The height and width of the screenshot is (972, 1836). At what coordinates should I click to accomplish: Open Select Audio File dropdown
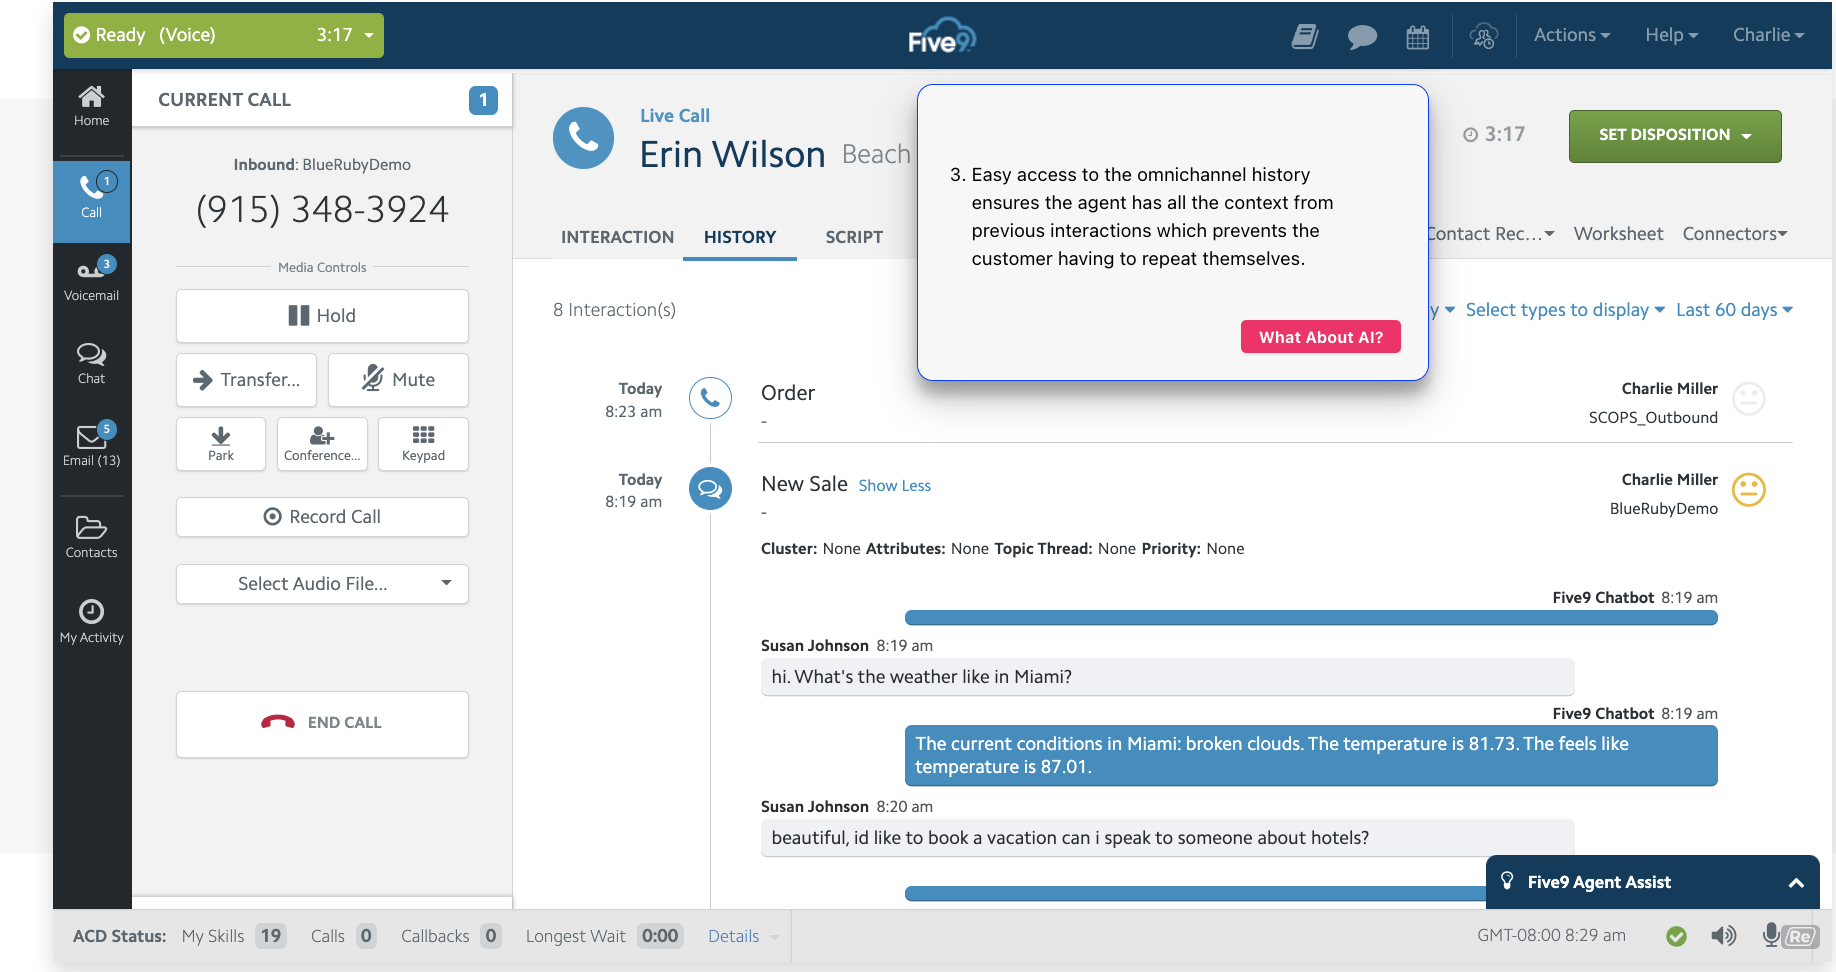click(x=322, y=584)
